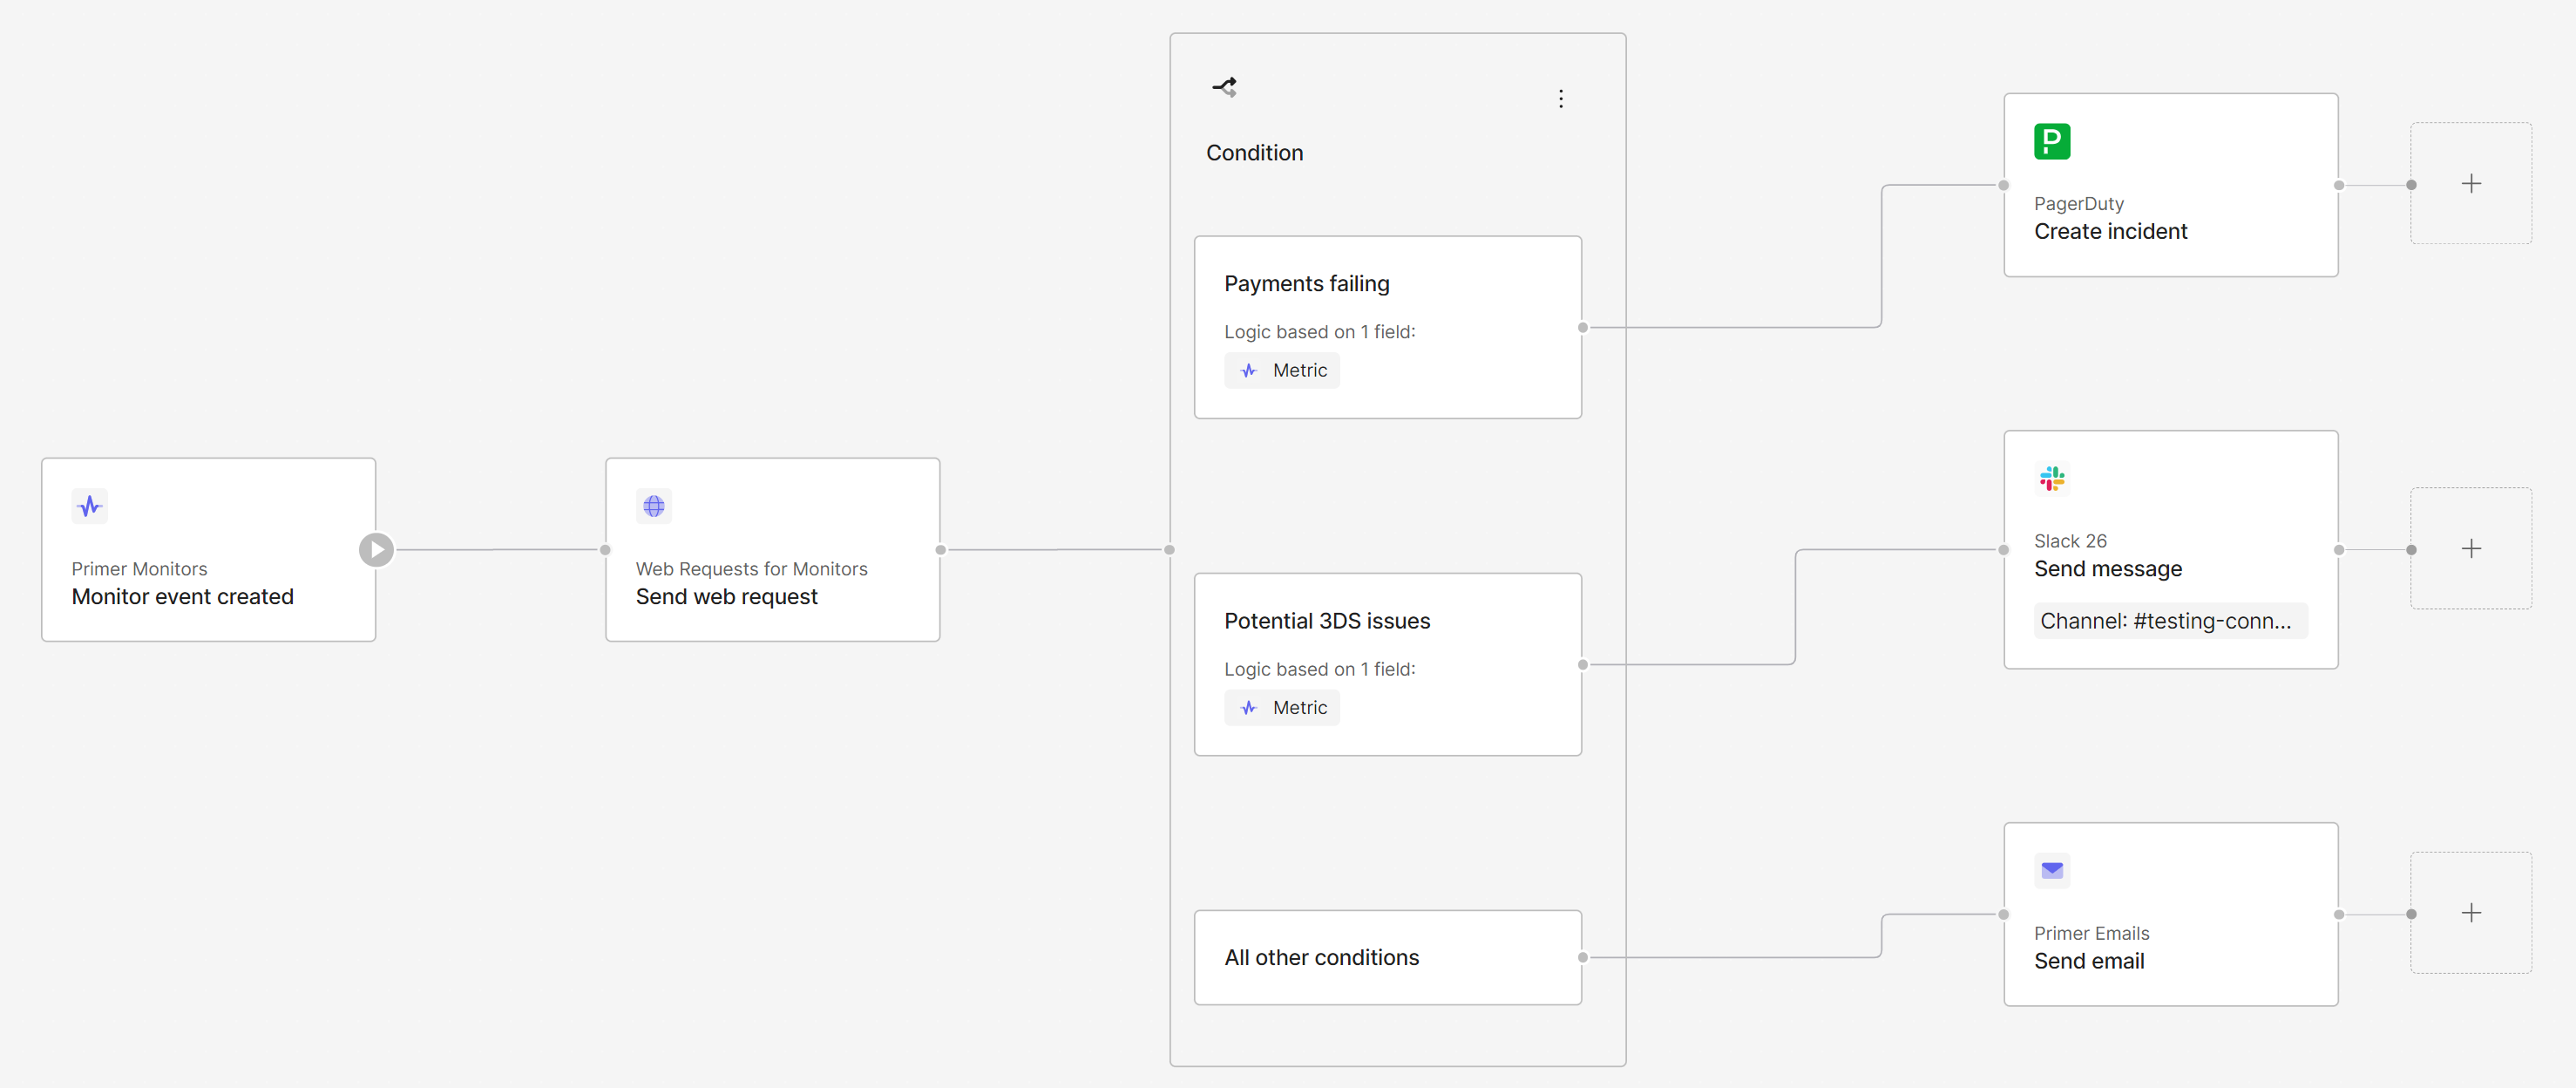Click the Metric chip under Potential 3DS issues
The width and height of the screenshot is (2576, 1088).
pyautogui.click(x=1282, y=708)
